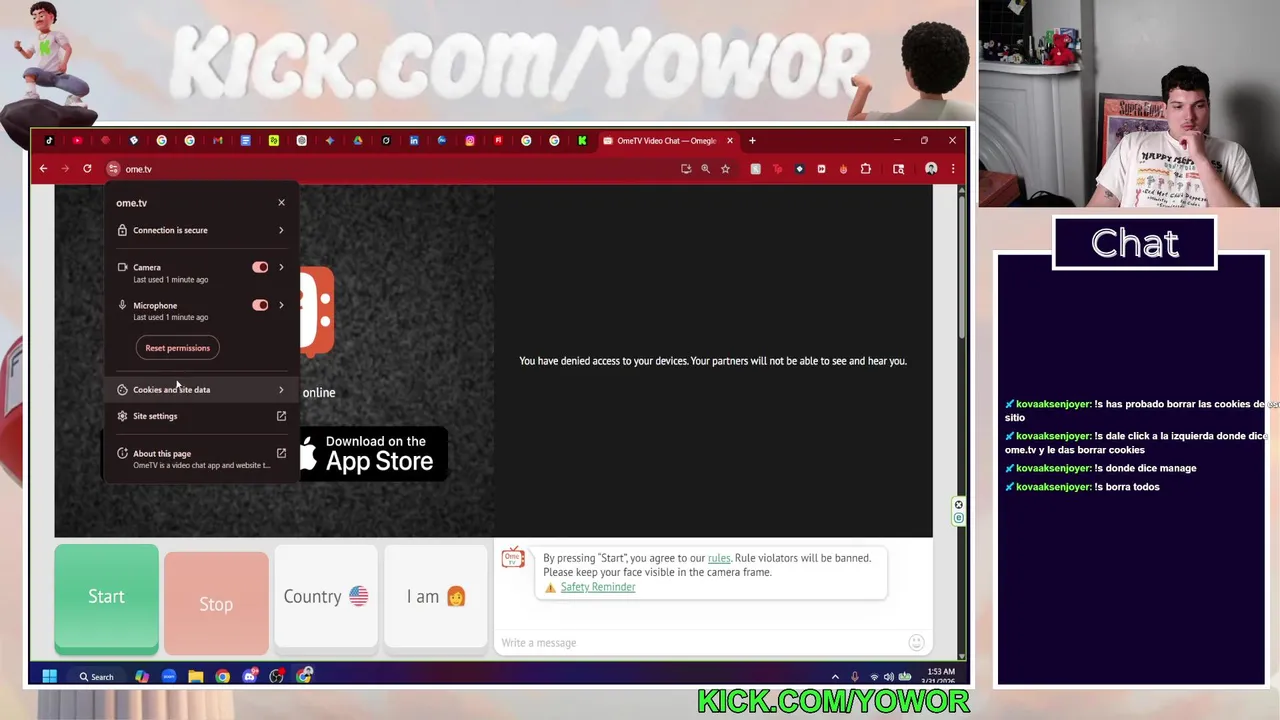Close the ome.tv site info popup

(x=281, y=203)
